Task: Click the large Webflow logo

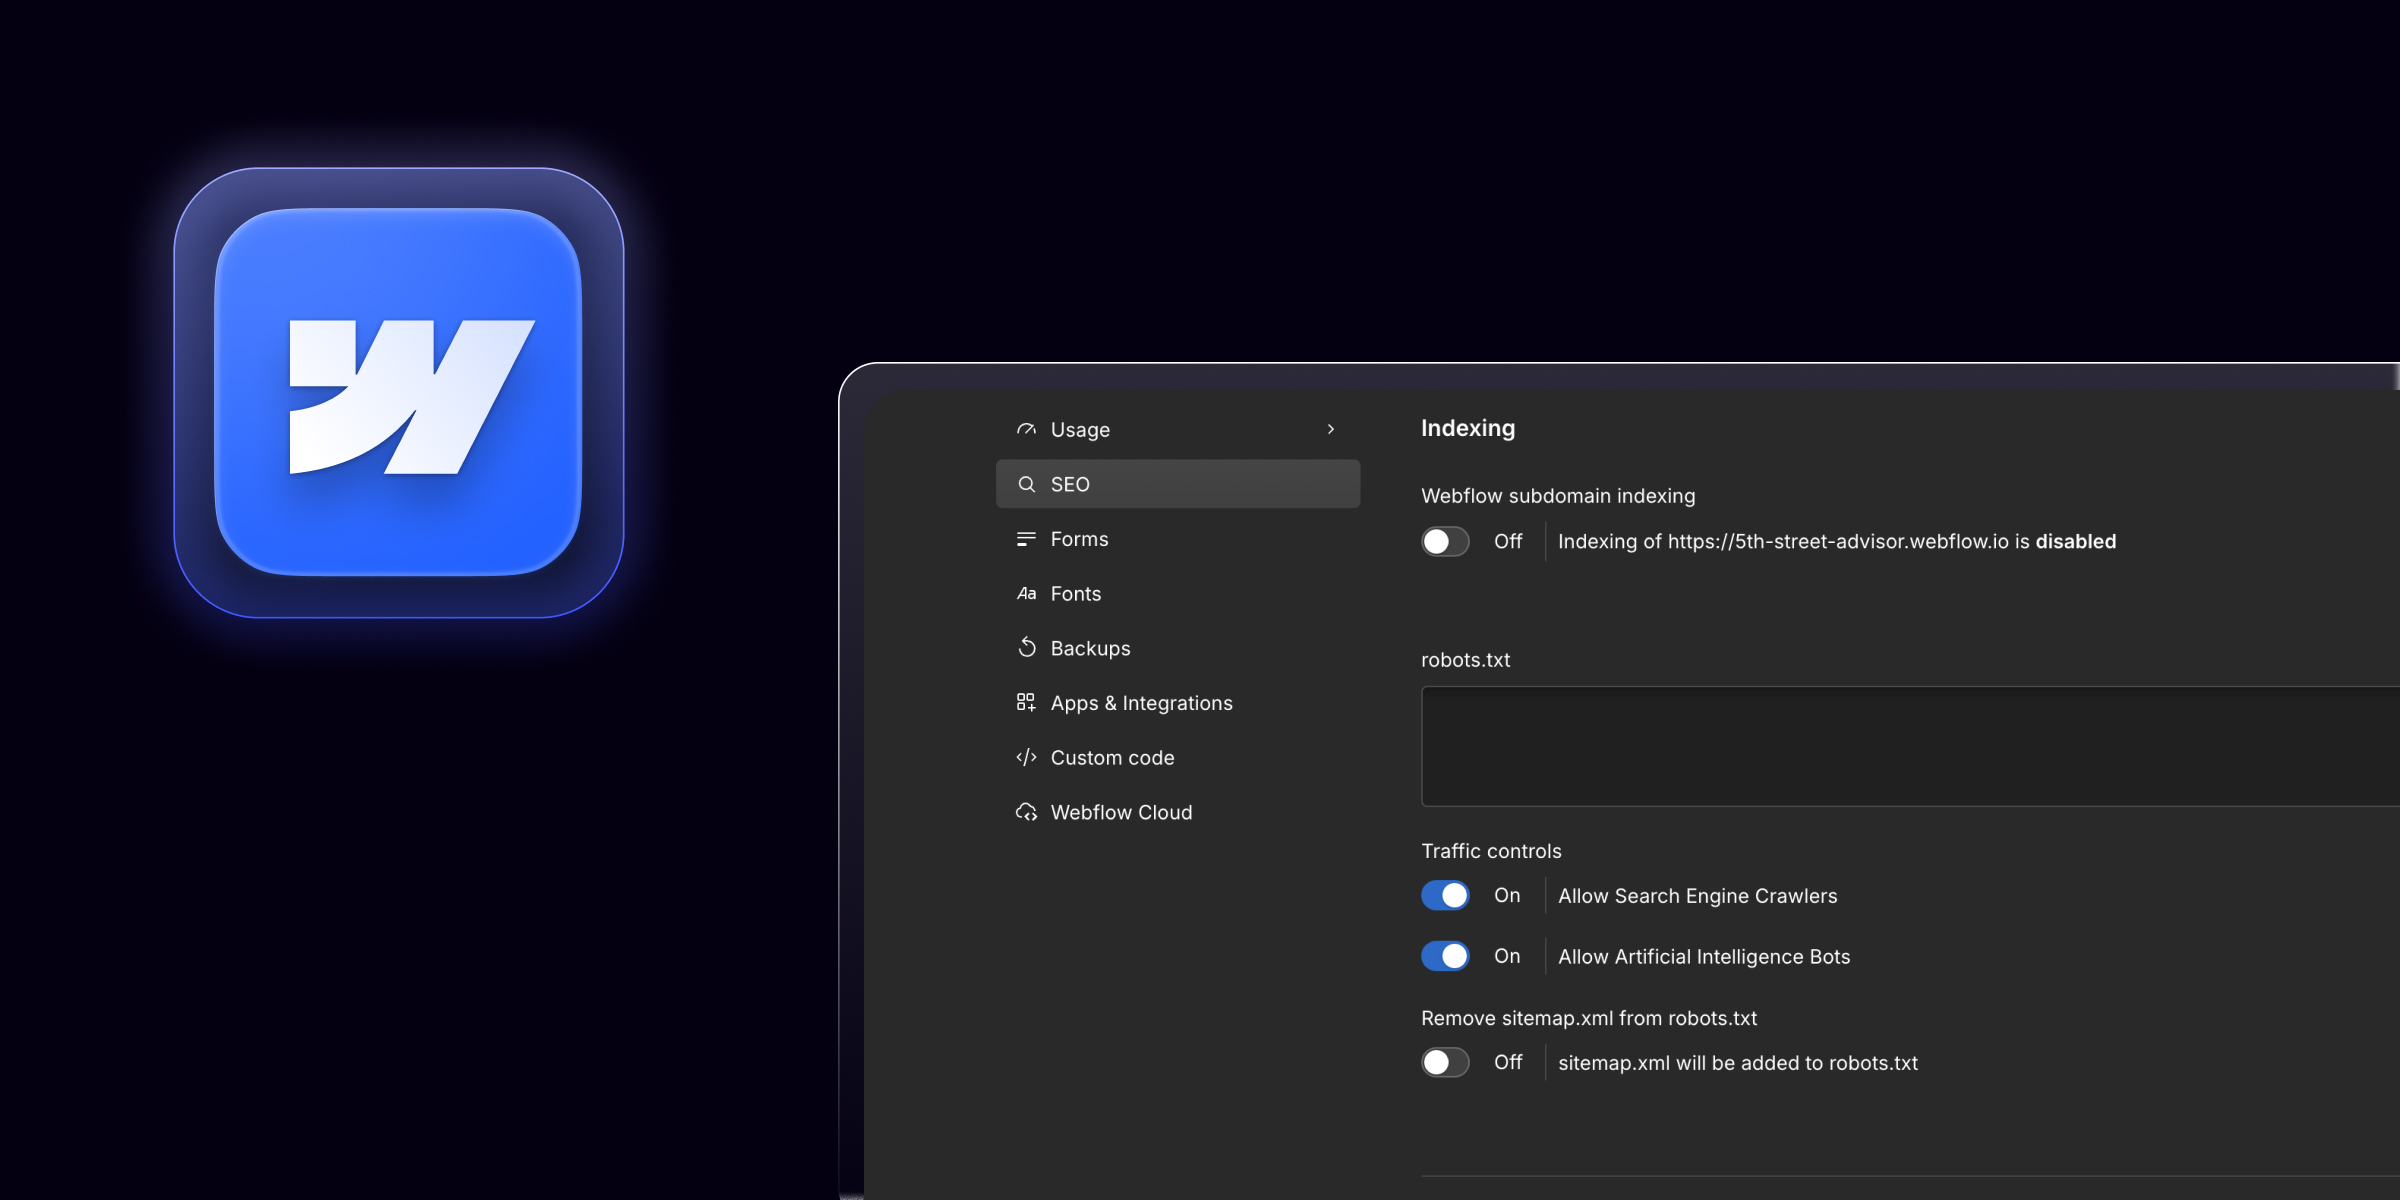Action: coord(399,393)
